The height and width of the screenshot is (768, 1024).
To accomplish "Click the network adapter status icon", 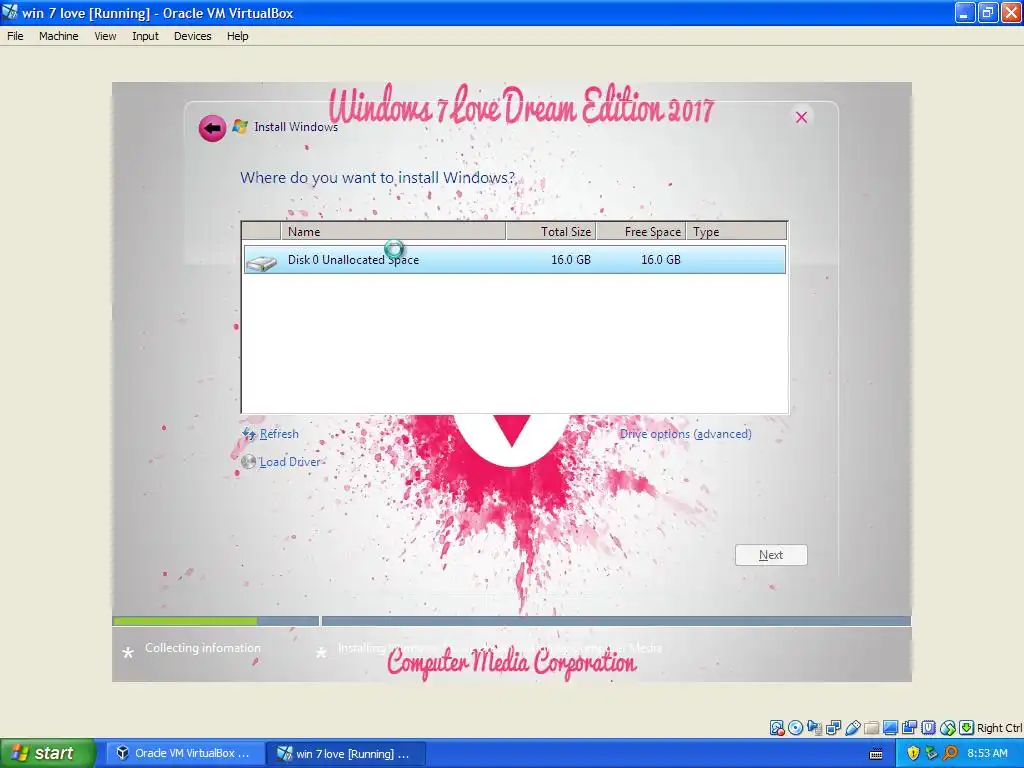I will coord(833,728).
